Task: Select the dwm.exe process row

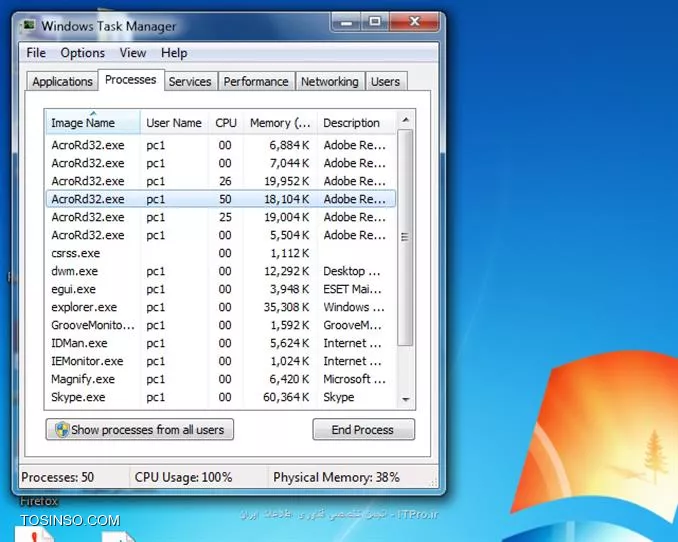Action: [x=221, y=271]
